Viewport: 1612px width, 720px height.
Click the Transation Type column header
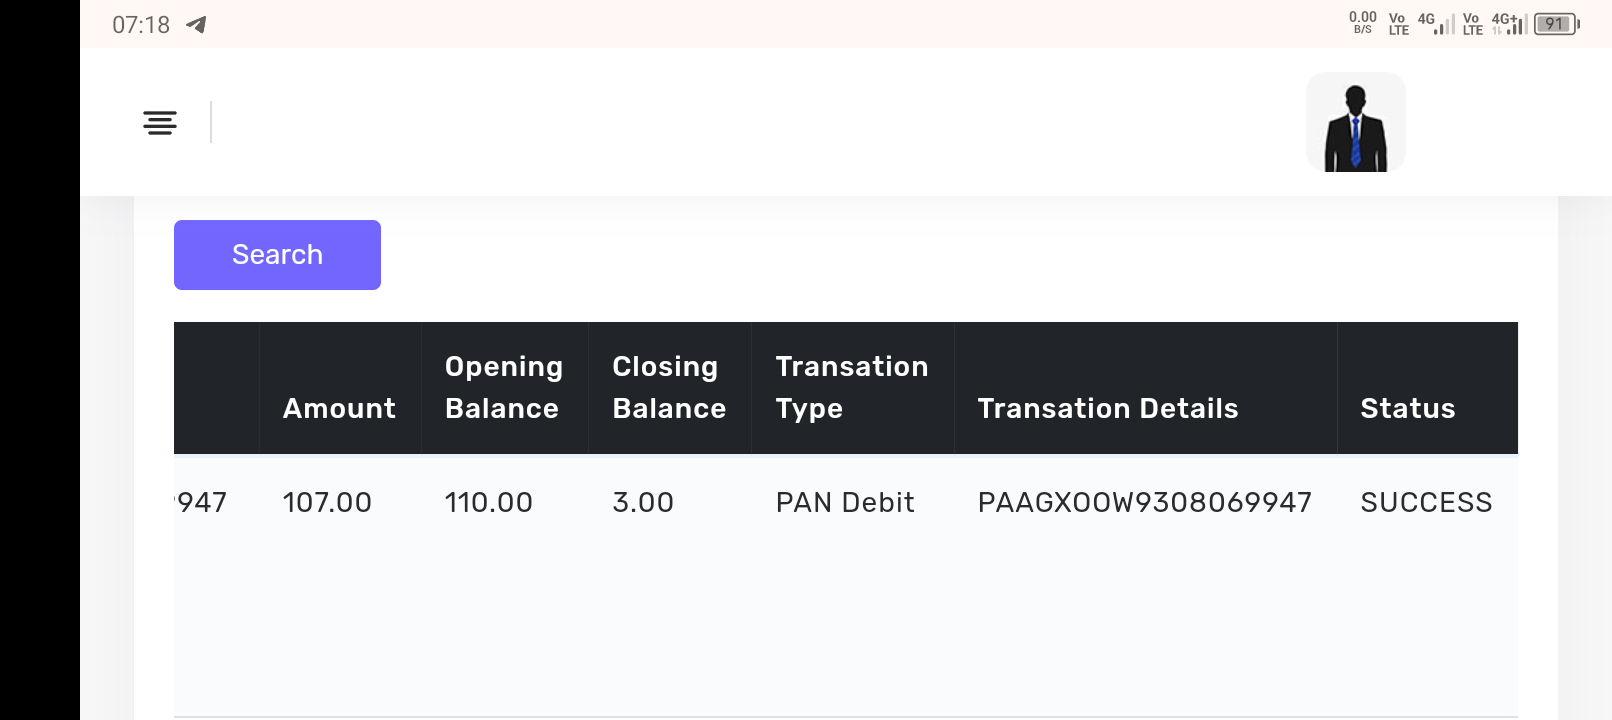852,387
